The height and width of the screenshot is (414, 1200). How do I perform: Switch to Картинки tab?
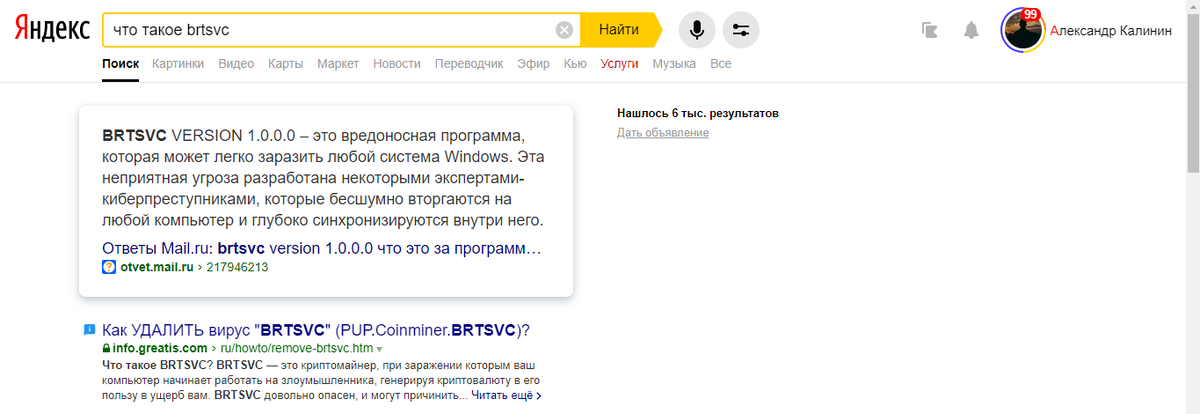(x=178, y=63)
